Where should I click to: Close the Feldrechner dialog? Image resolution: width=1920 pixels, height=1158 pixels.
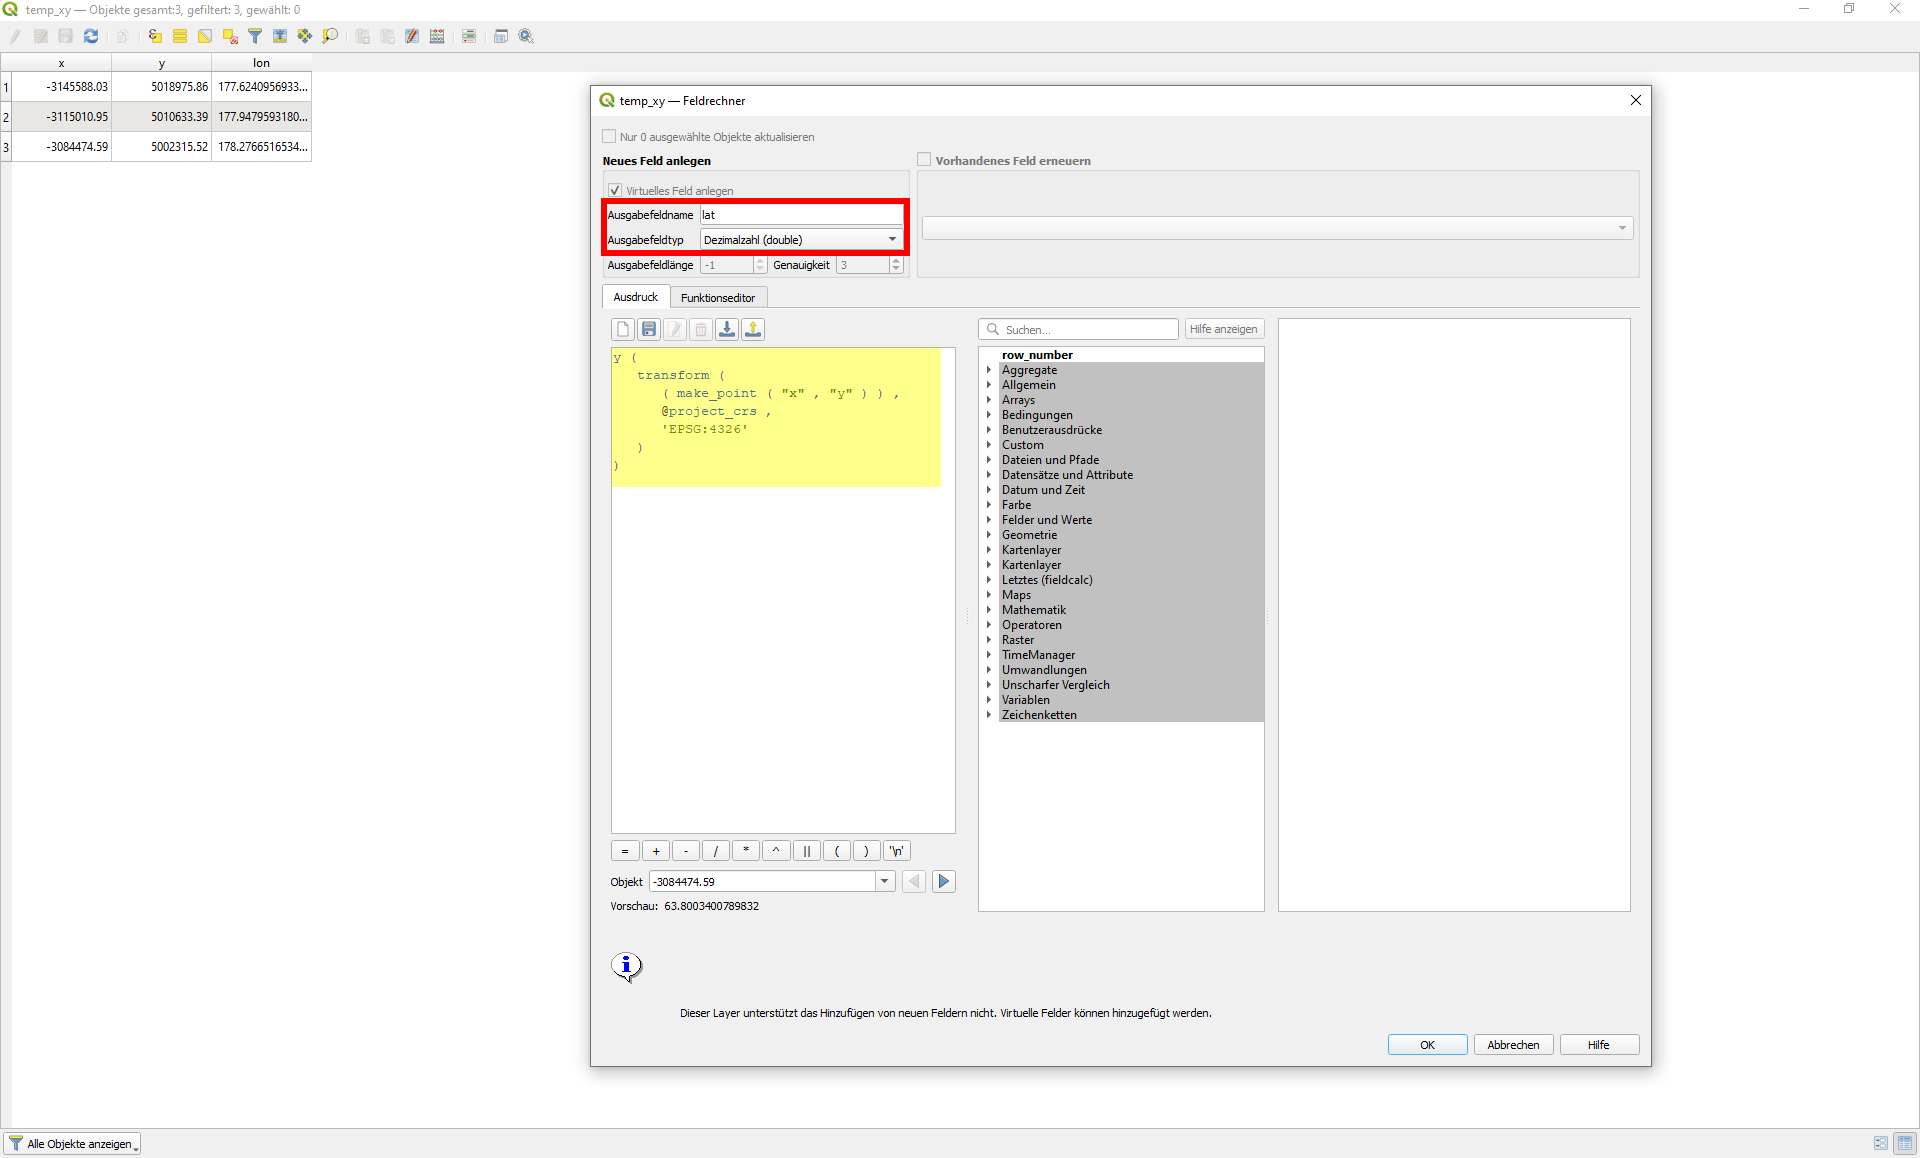(x=1636, y=100)
